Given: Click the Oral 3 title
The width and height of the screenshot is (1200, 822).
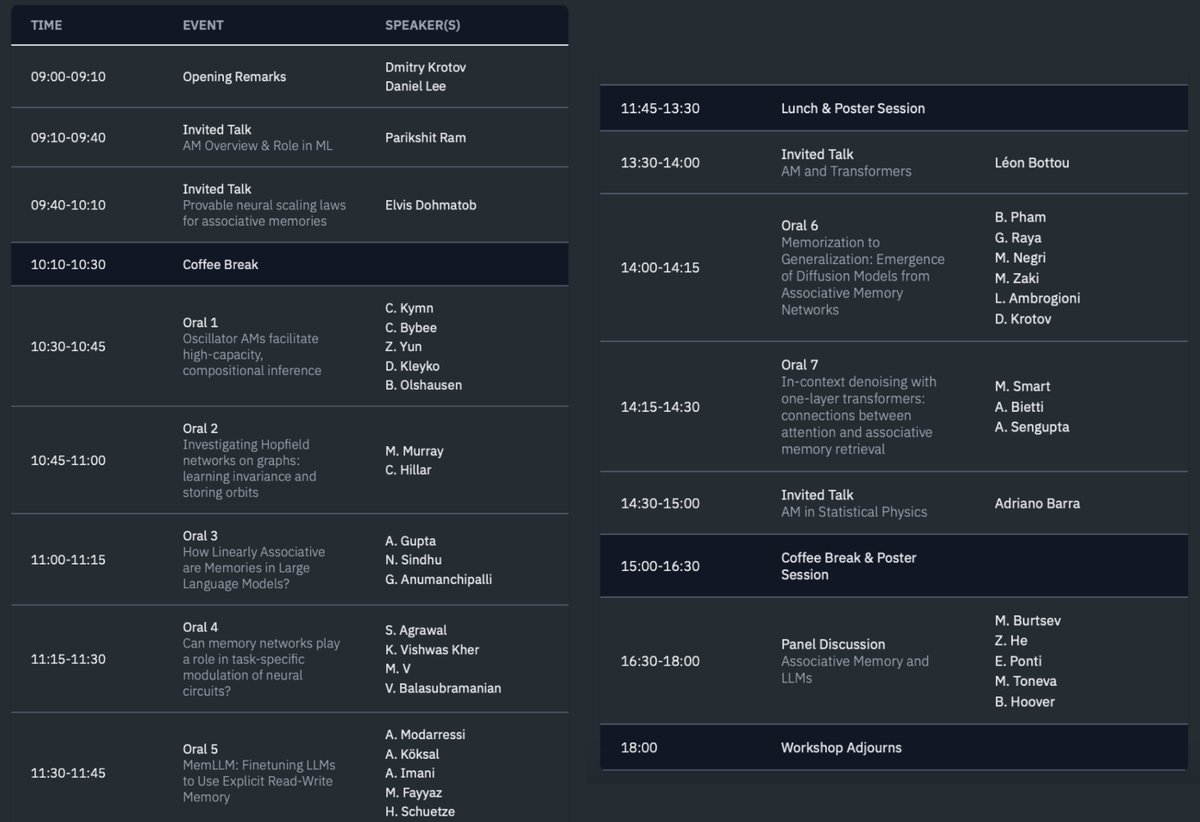Looking at the screenshot, I should click(x=200, y=536).
